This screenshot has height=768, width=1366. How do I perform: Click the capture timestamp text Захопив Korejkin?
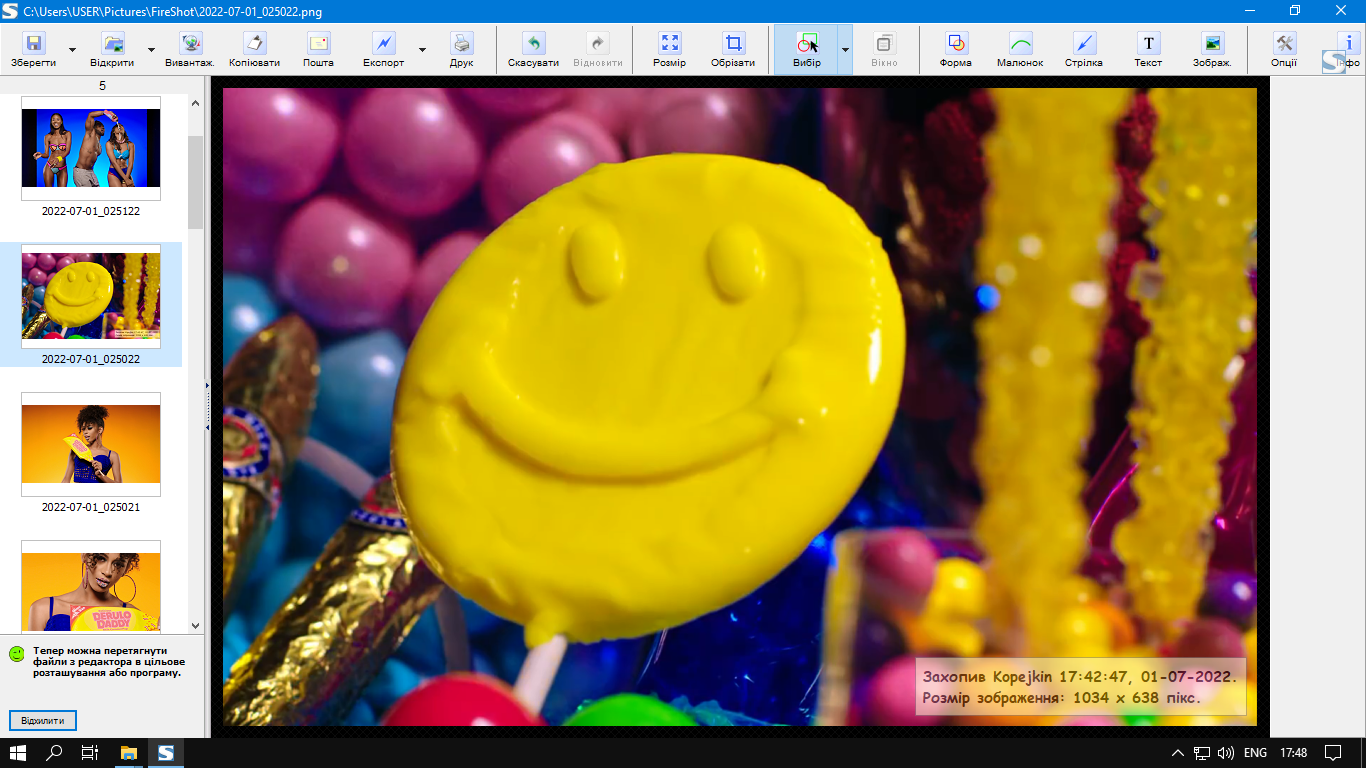click(x=1080, y=676)
